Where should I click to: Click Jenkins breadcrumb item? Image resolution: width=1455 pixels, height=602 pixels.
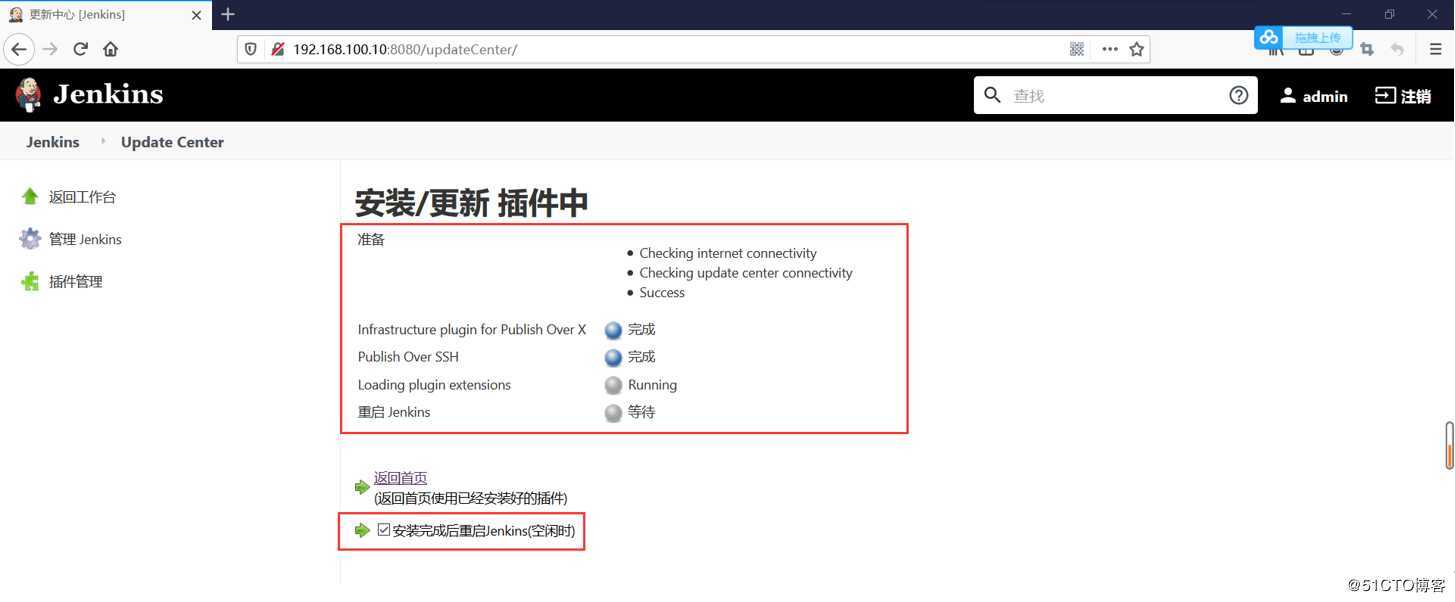tap(53, 142)
